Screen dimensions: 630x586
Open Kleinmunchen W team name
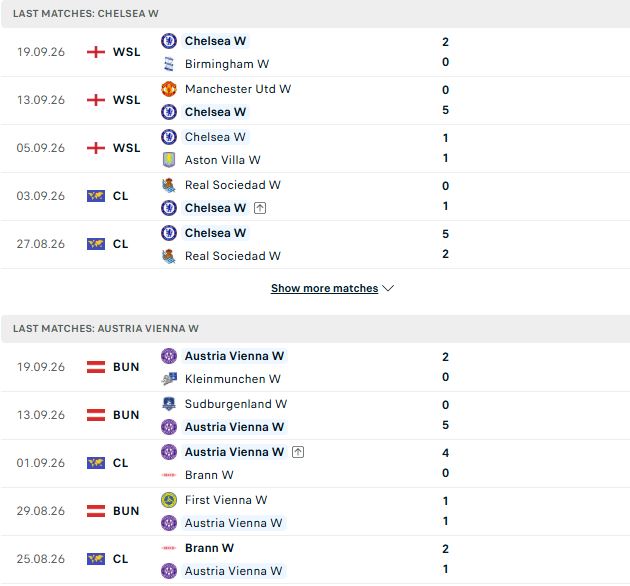(x=233, y=379)
